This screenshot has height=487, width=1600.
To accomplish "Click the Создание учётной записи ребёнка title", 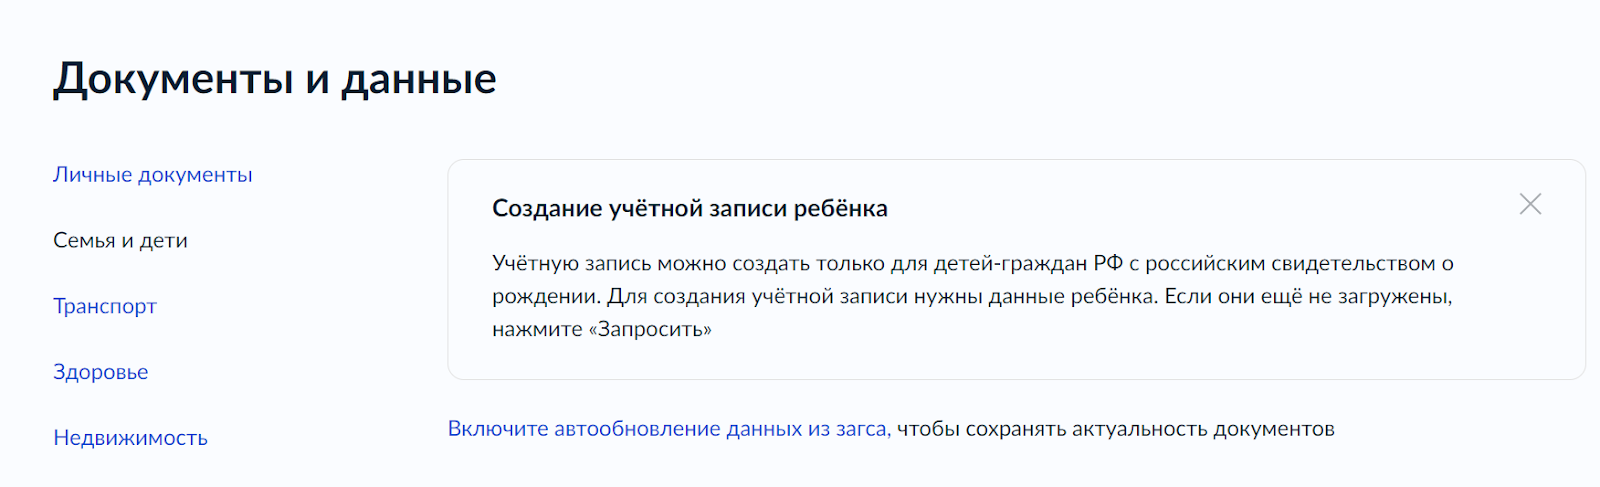I will point(689,209).
